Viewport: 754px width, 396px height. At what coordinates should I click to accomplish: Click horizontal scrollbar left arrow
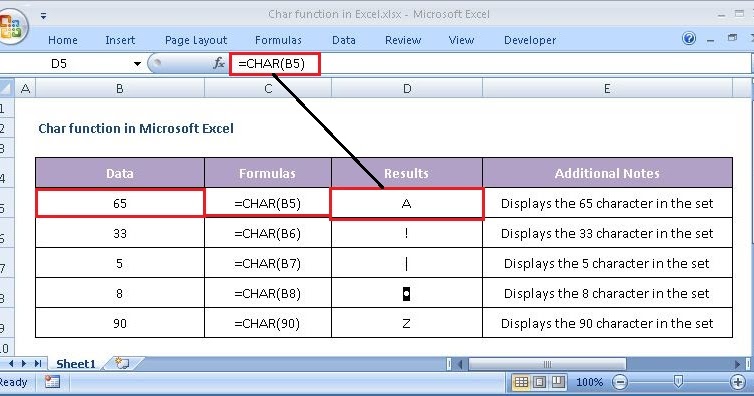pyautogui.click(x=460, y=364)
